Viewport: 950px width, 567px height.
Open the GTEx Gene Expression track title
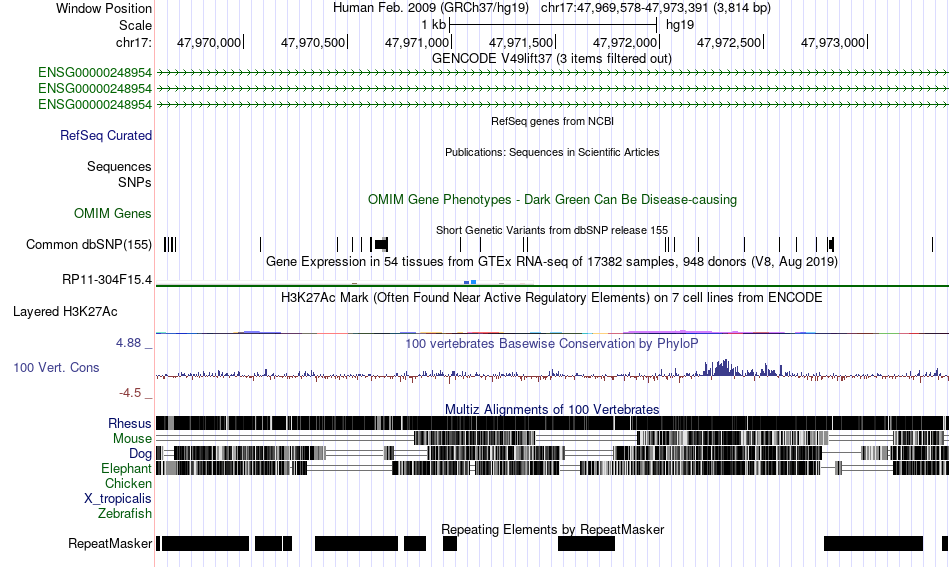pos(552,262)
